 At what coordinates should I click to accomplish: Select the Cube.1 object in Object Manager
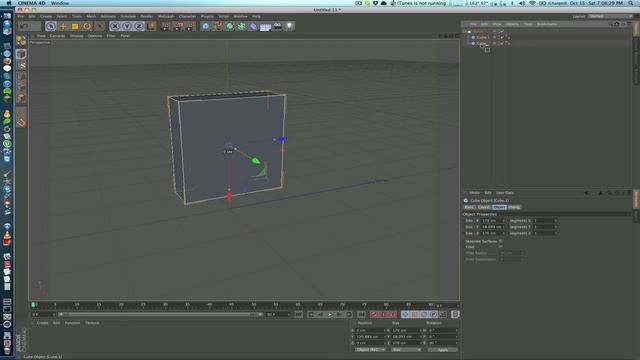click(482, 37)
